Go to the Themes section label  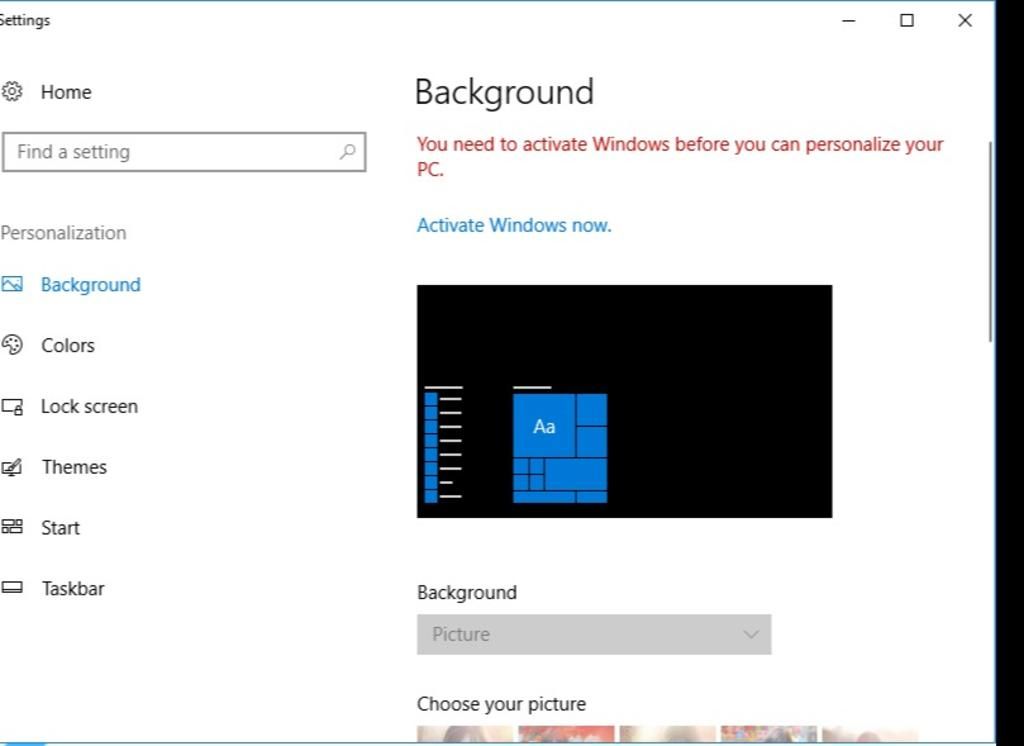point(74,467)
